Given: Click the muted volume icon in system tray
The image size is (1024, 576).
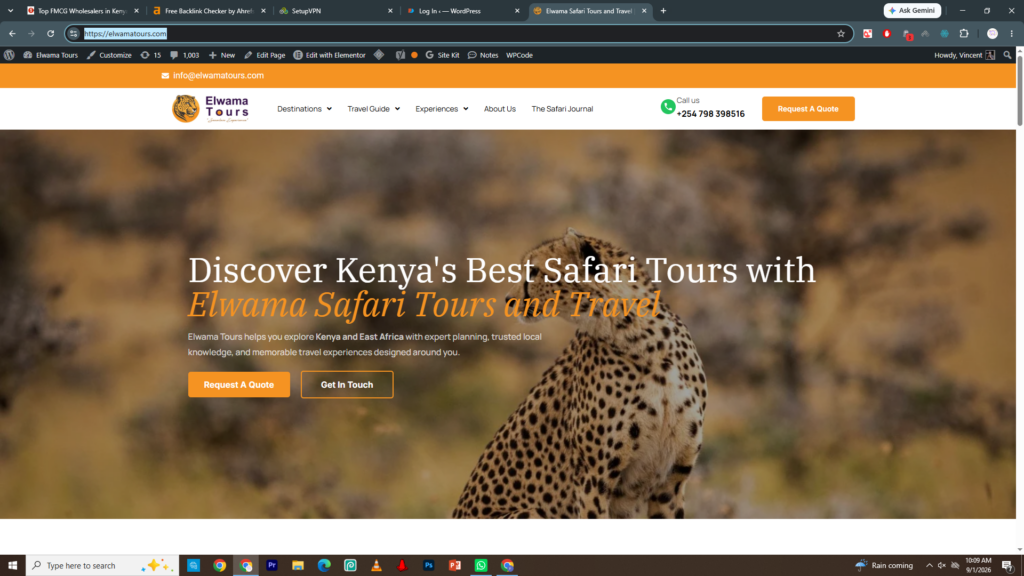Looking at the screenshot, I should click(x=942, y=566).
